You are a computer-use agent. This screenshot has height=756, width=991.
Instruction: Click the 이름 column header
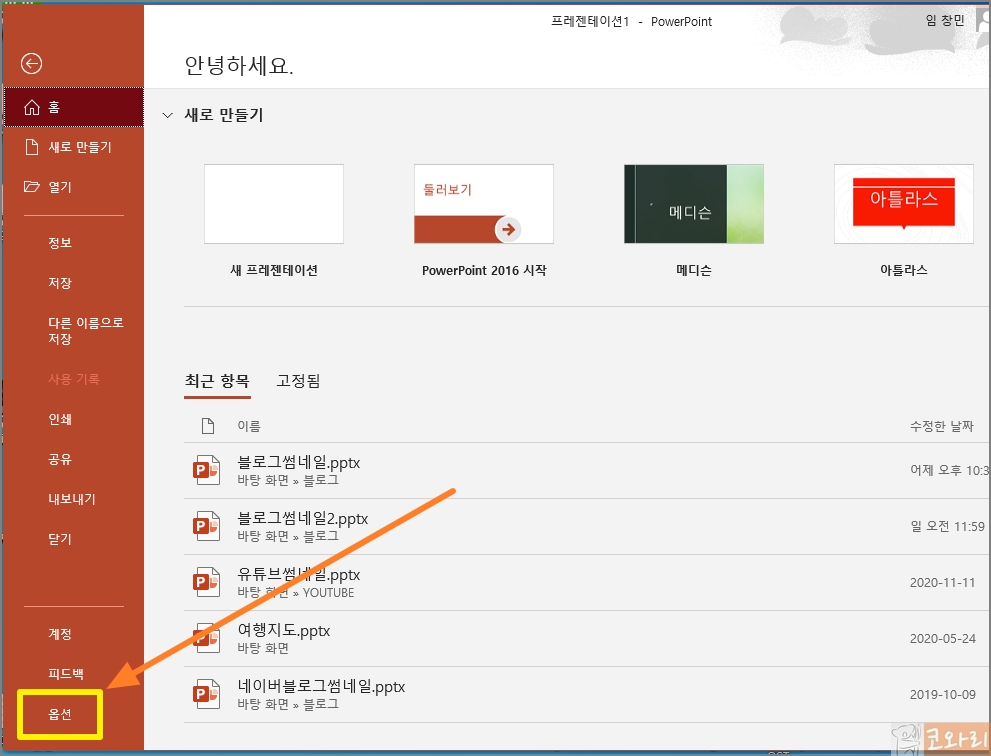249,426
